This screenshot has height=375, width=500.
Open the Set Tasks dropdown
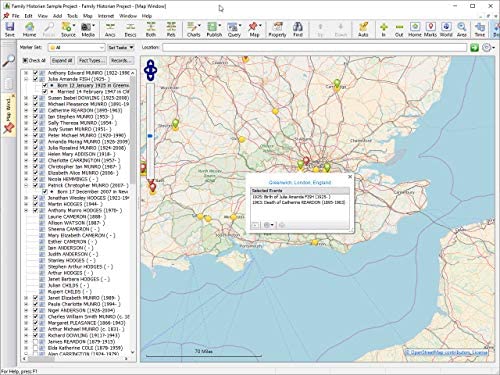pyautogui.click(x=121, y=48)
